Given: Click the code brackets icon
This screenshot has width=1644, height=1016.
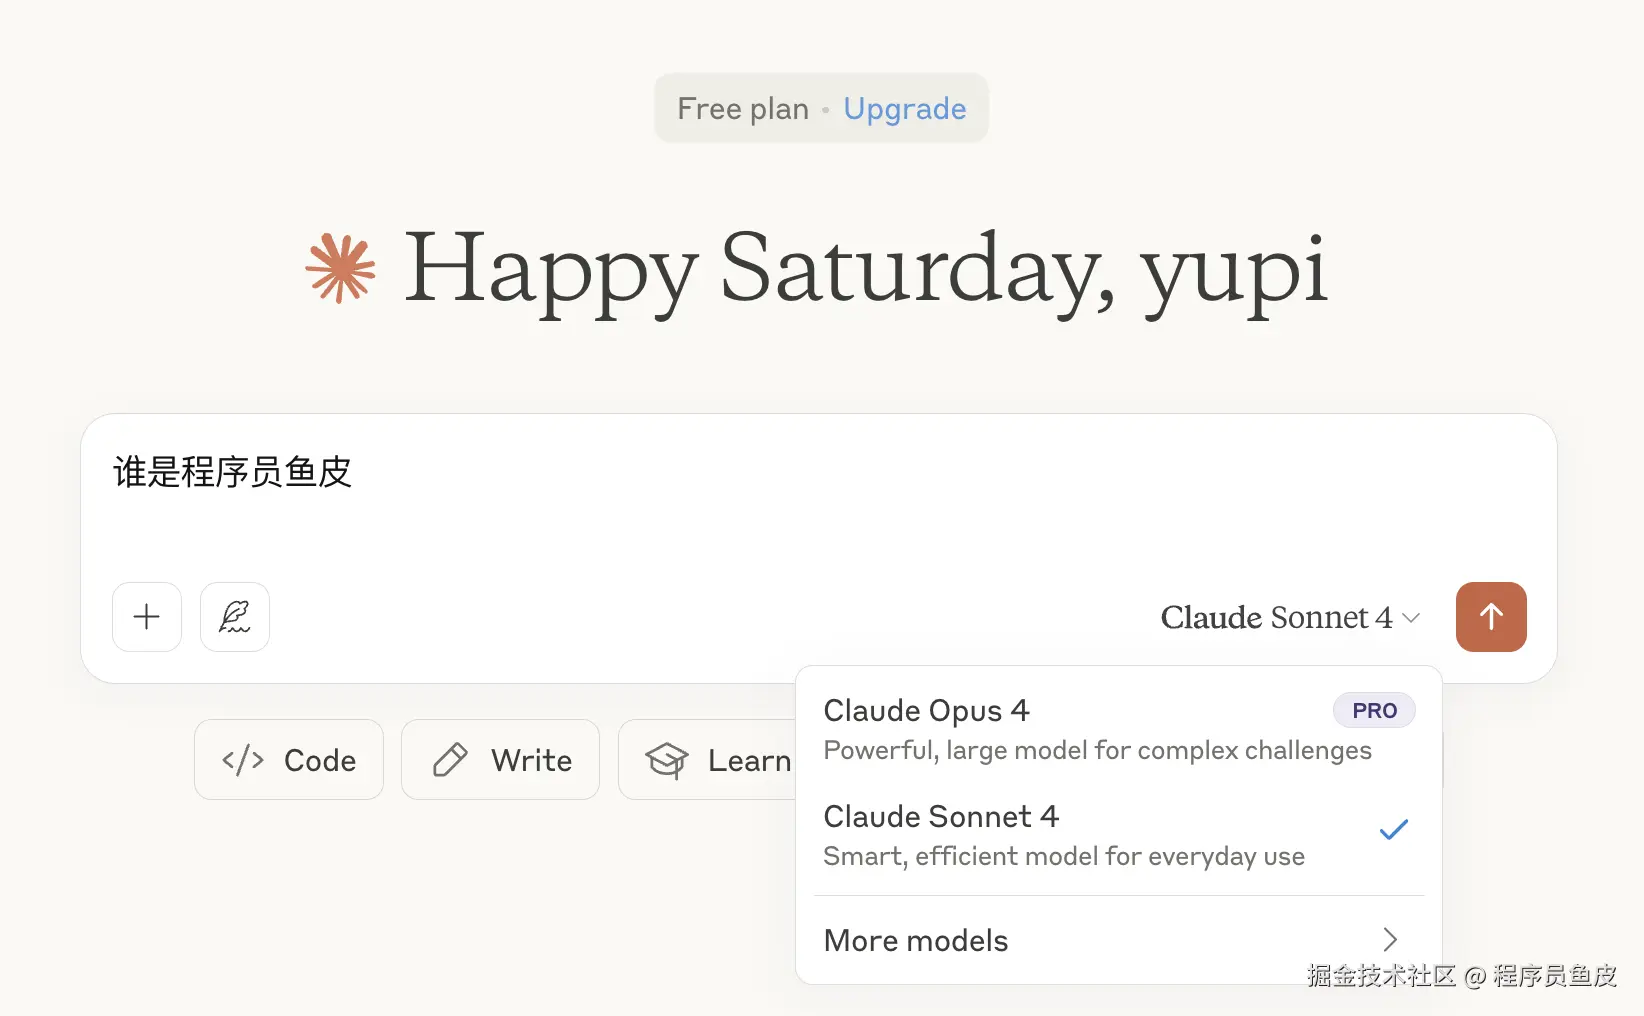Looking at the screenshot, I should 243,761.
